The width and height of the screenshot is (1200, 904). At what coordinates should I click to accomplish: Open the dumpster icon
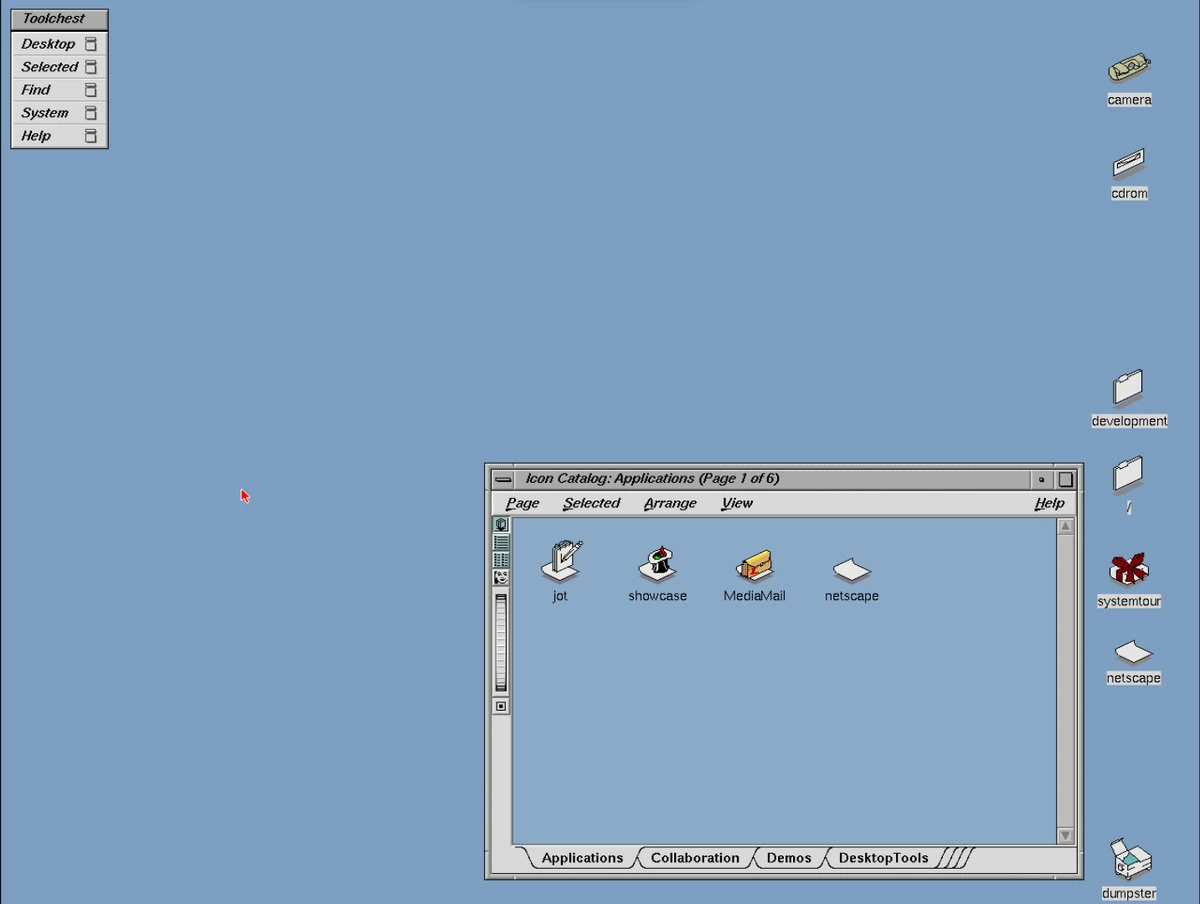coord(1129,858)
